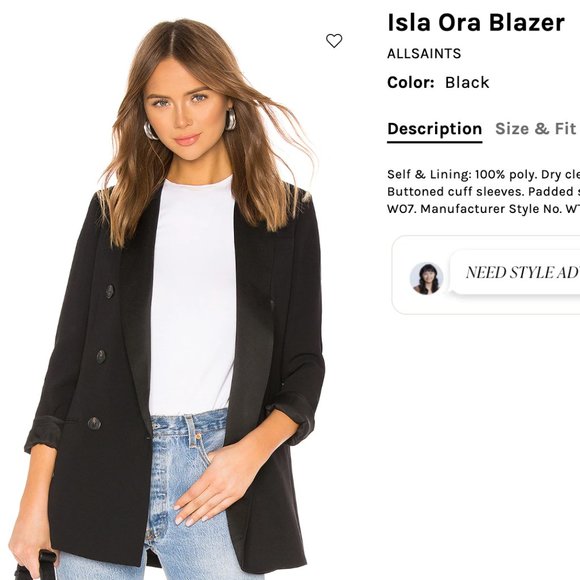Screen dimensions: 580x580
Task: Open the Size & Fit tab
Action: tap(536, 129)
